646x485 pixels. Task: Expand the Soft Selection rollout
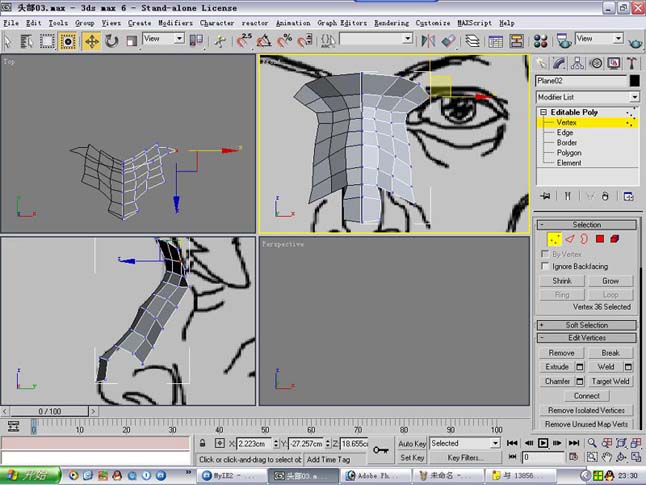(x=587, y=325)
